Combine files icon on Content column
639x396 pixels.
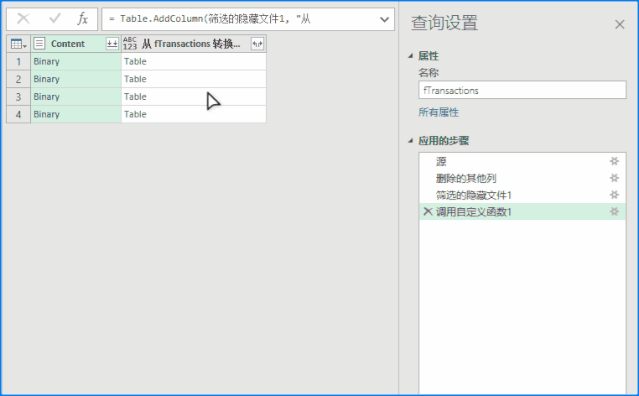[112, 44]
